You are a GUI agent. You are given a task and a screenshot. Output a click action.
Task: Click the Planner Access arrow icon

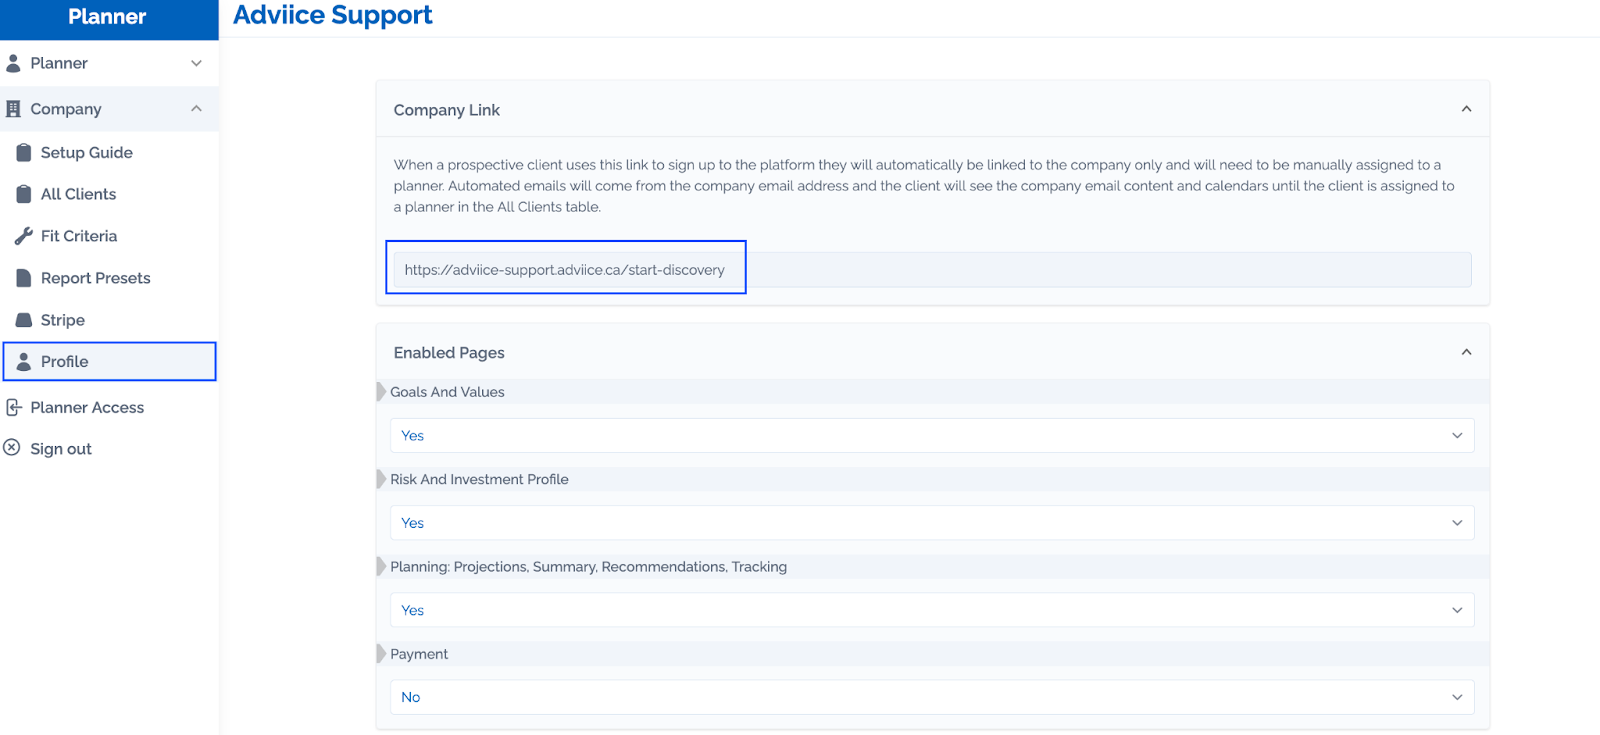point(14,407)
